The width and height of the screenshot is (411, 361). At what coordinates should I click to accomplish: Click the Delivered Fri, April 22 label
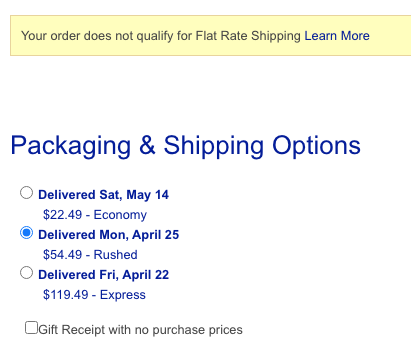click(x=104, y=275)
